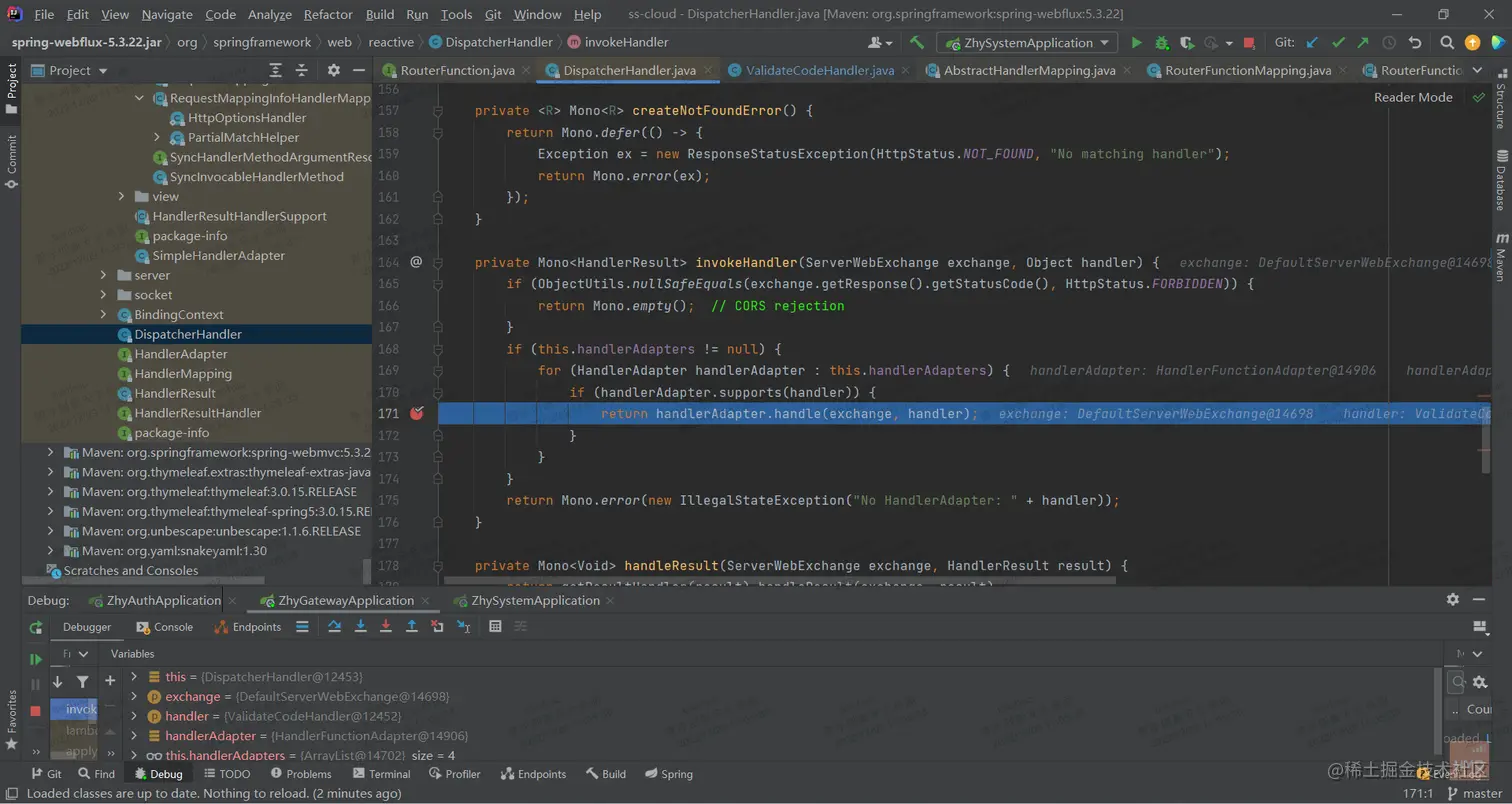This screenshot has height=804, width=1512.
Task: Expand the exchange variable in debugger
Action: [x=133, y=697]
